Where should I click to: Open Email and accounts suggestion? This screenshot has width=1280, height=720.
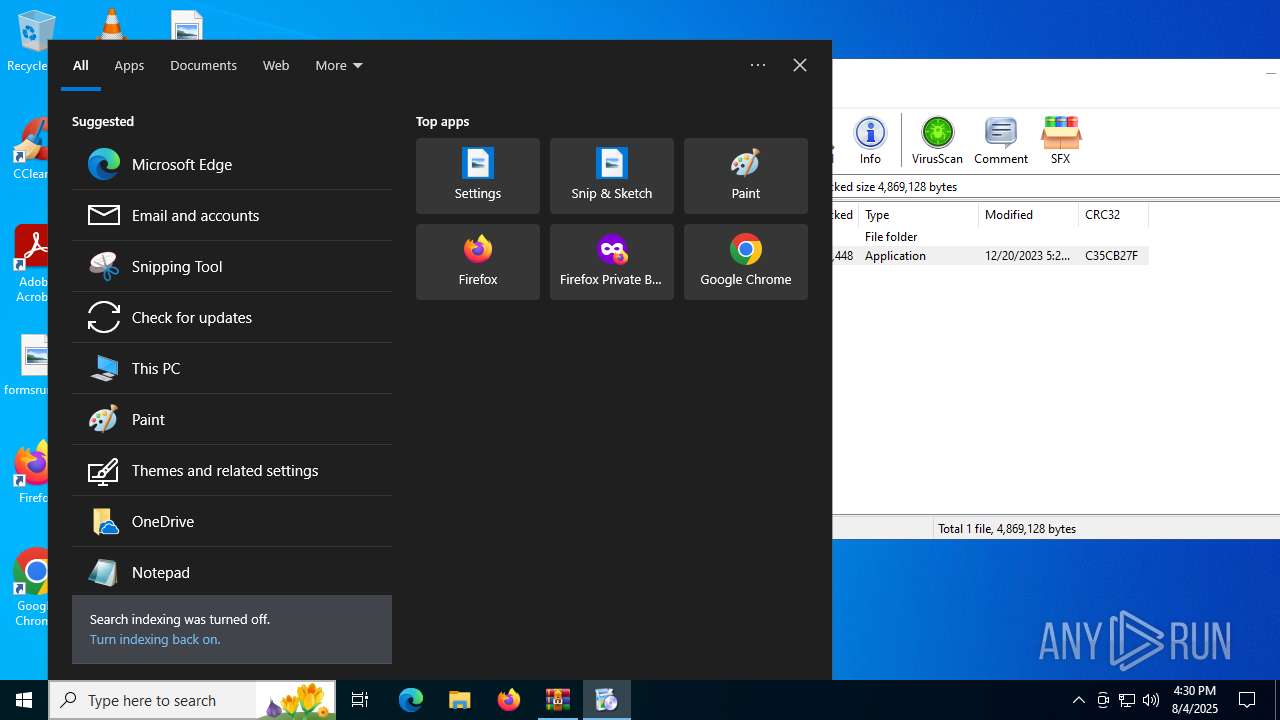point(232,215)
